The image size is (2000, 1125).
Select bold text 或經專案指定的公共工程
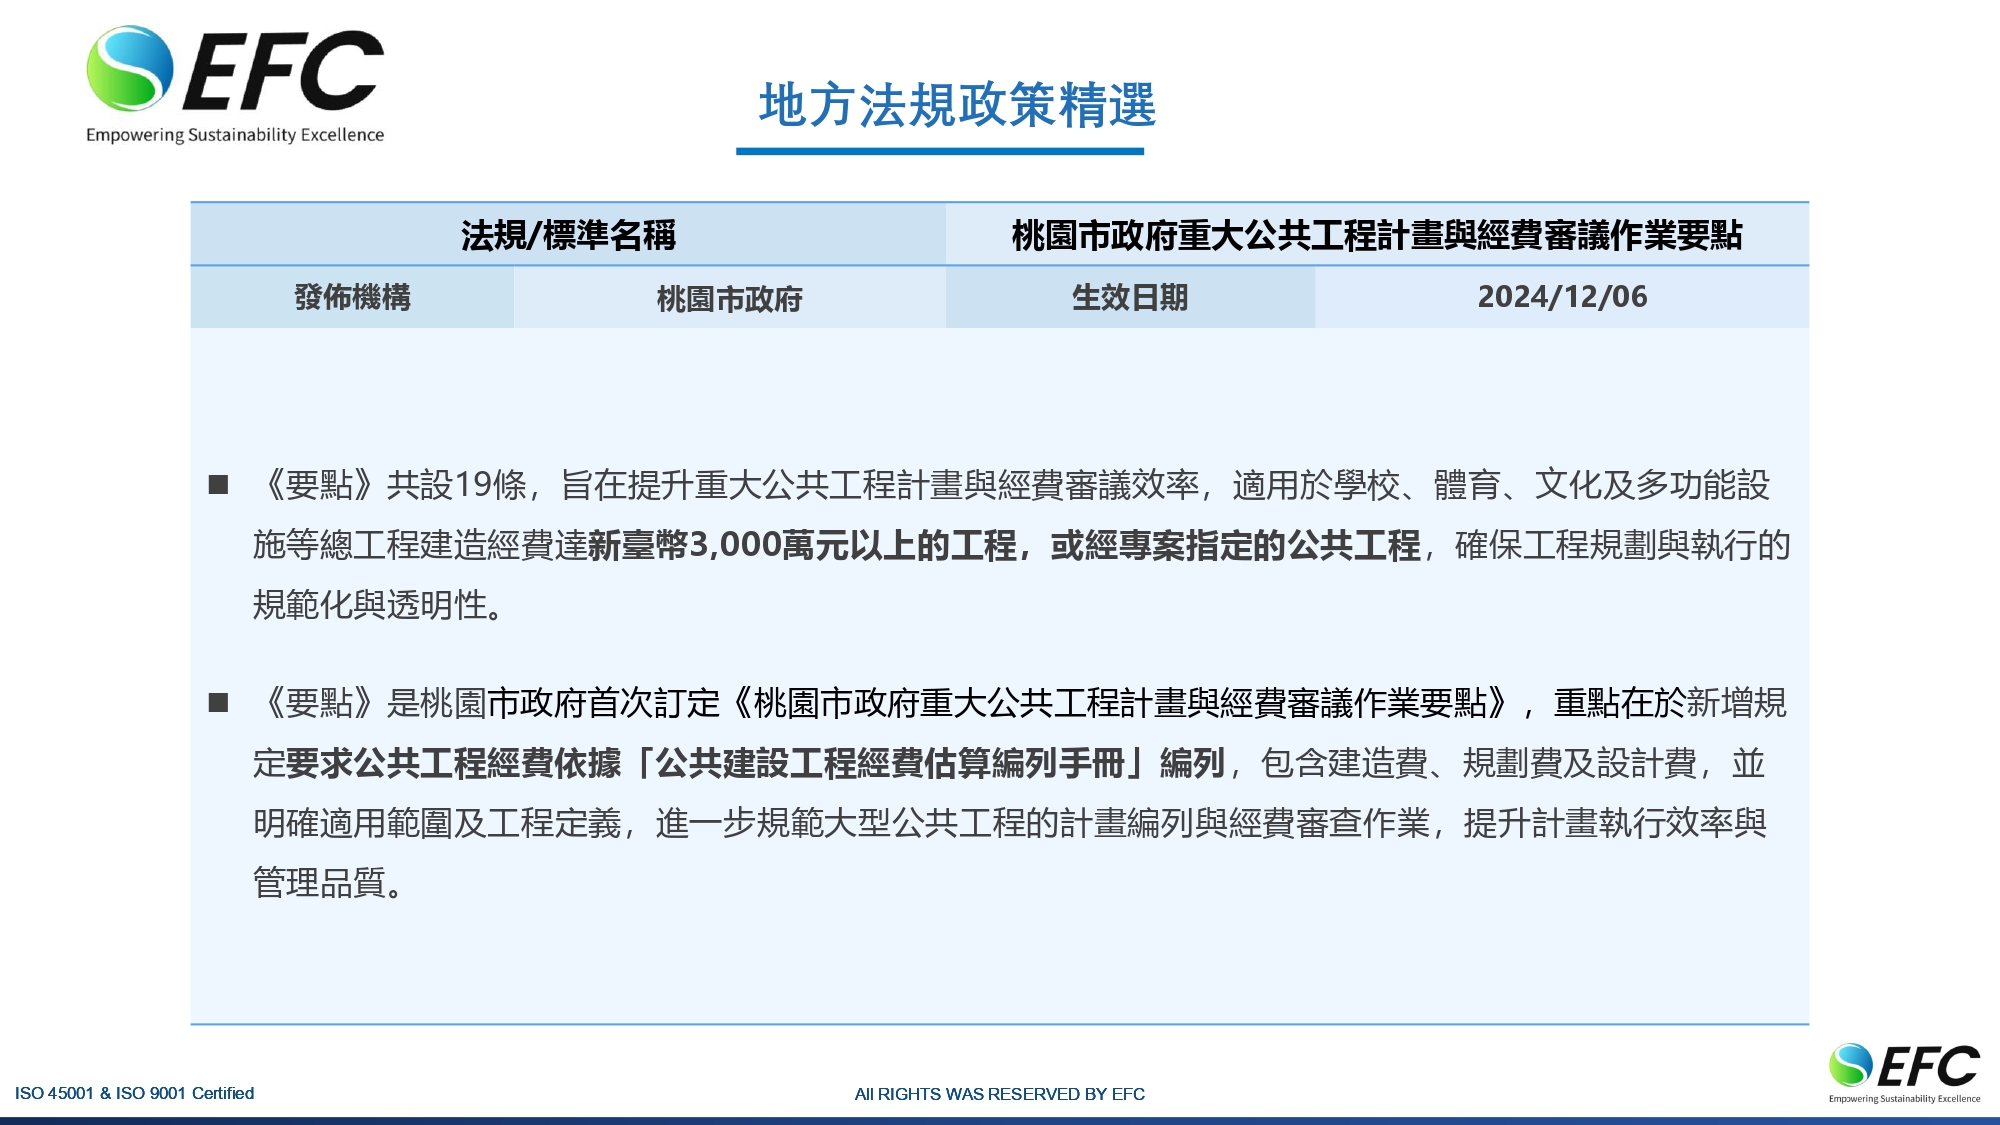(x=1235, y=546)
